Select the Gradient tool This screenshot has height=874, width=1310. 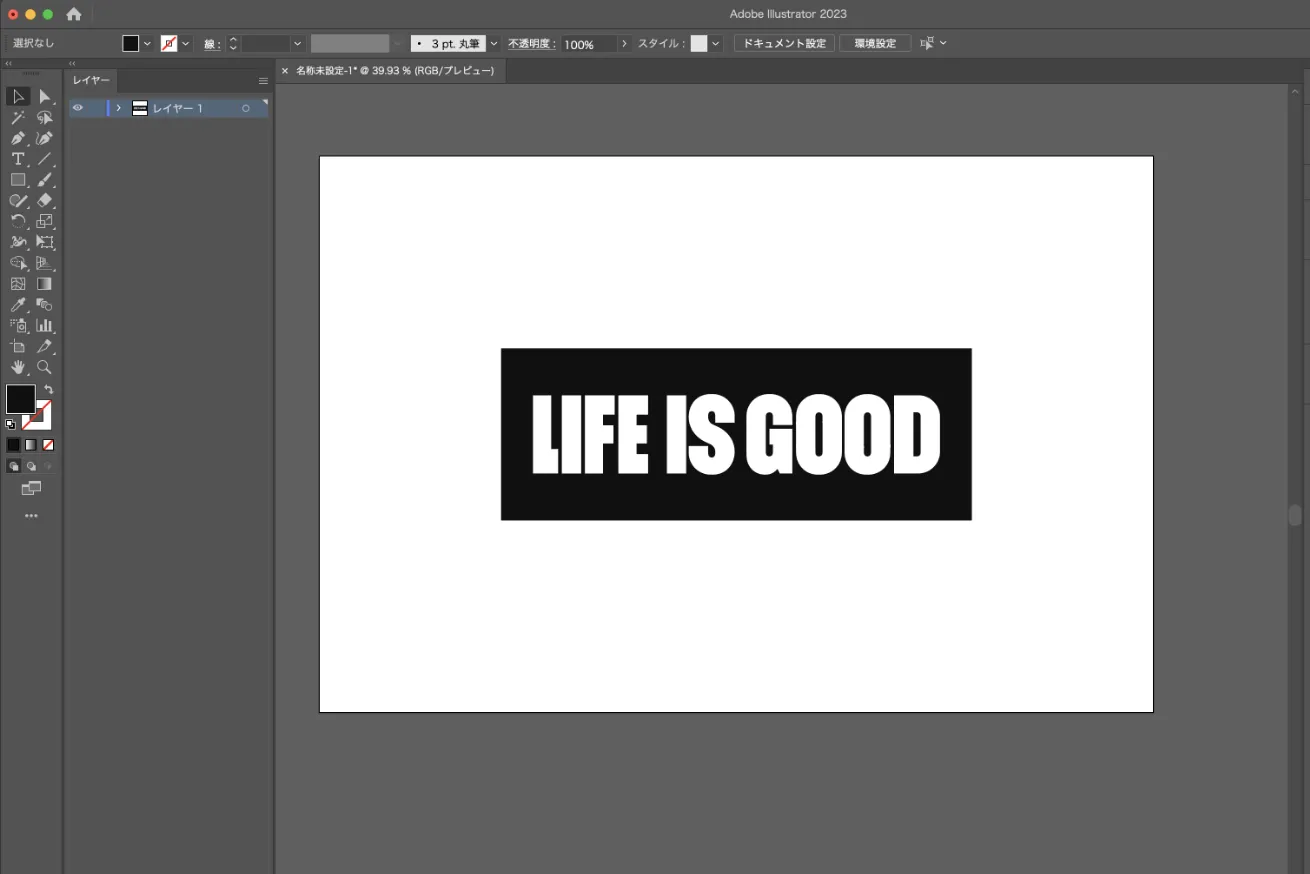(x=44, y=284)
